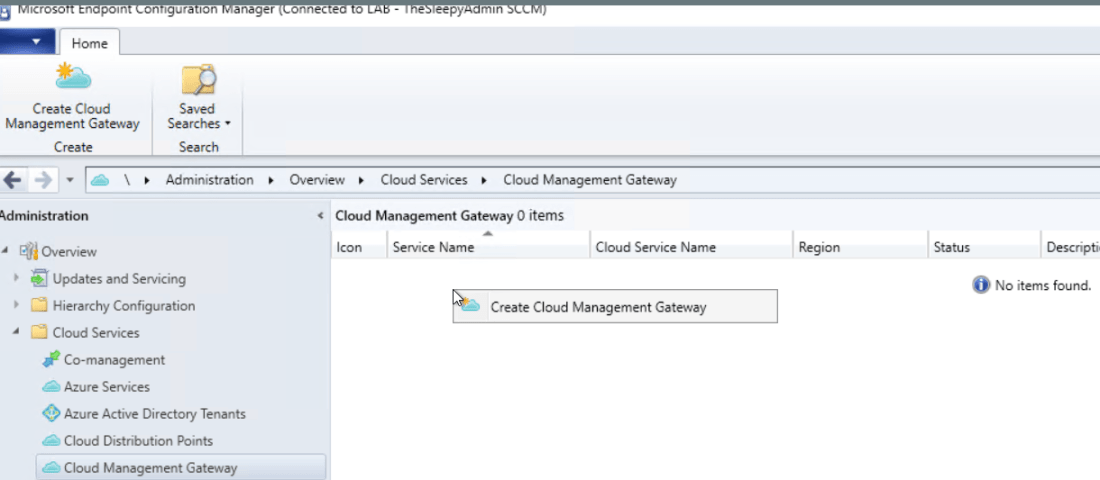1100x480 pixels.
Task: Sort by Service Name column header
Action: (434, 247)
